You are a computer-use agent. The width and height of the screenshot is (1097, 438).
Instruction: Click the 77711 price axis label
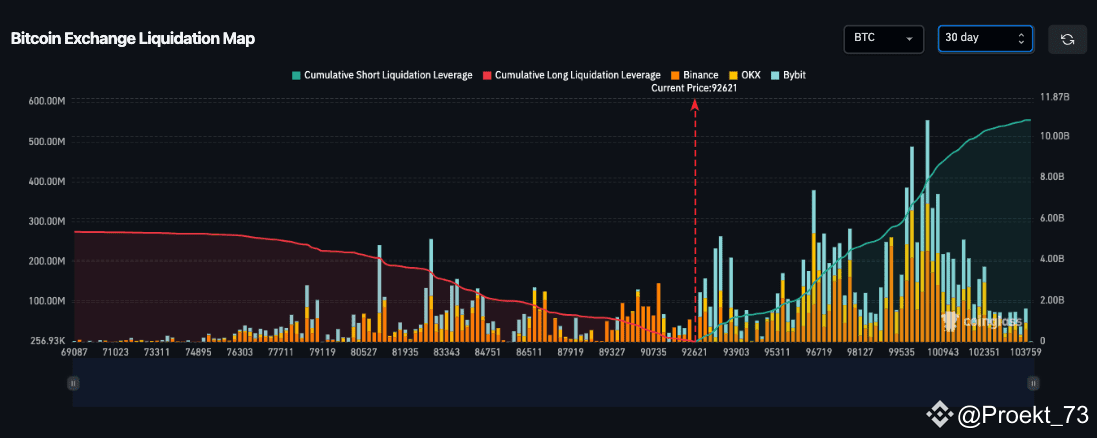[x=281, y=353]
